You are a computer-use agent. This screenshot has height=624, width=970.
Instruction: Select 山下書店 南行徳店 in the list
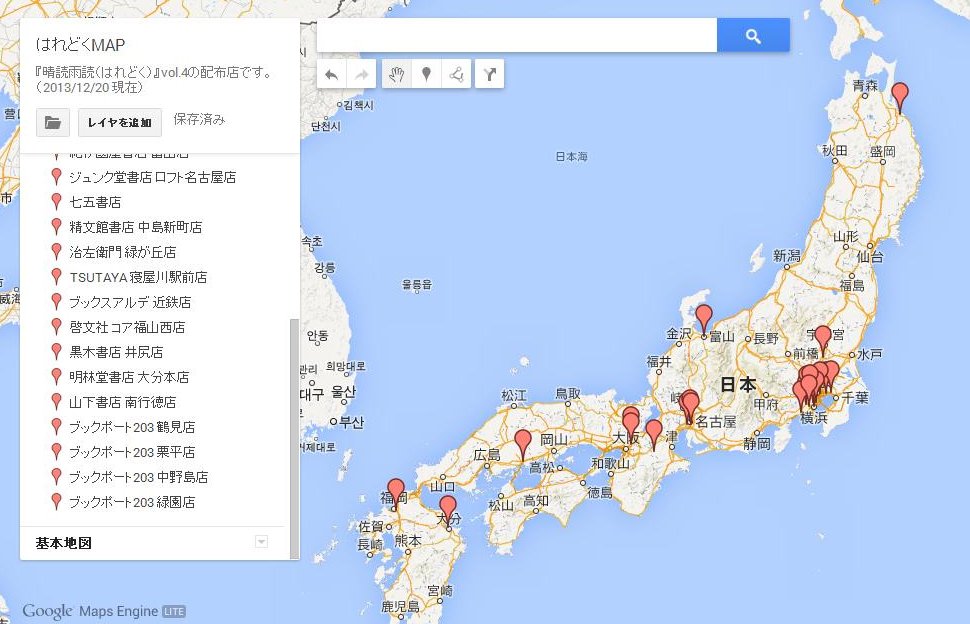pos(122,402)
